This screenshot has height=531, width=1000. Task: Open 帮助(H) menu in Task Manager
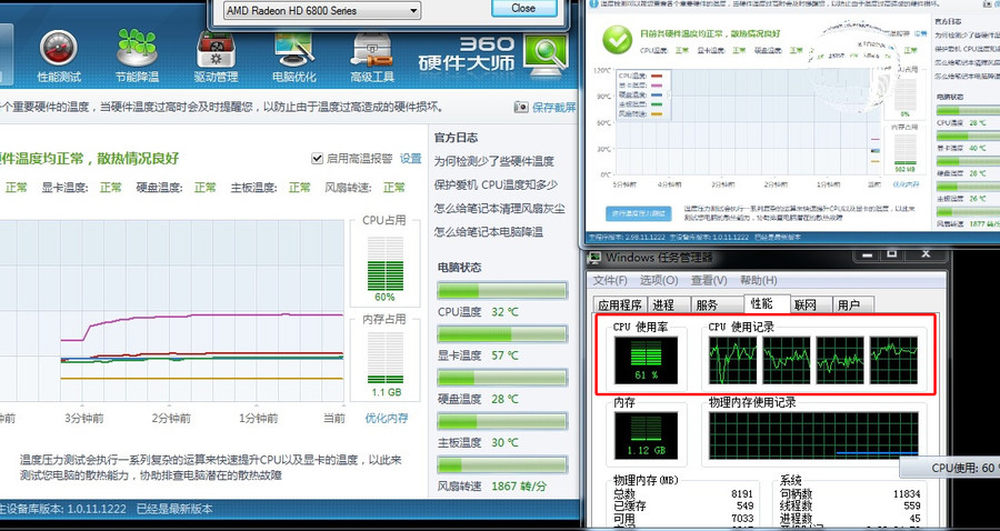[758, 280]
